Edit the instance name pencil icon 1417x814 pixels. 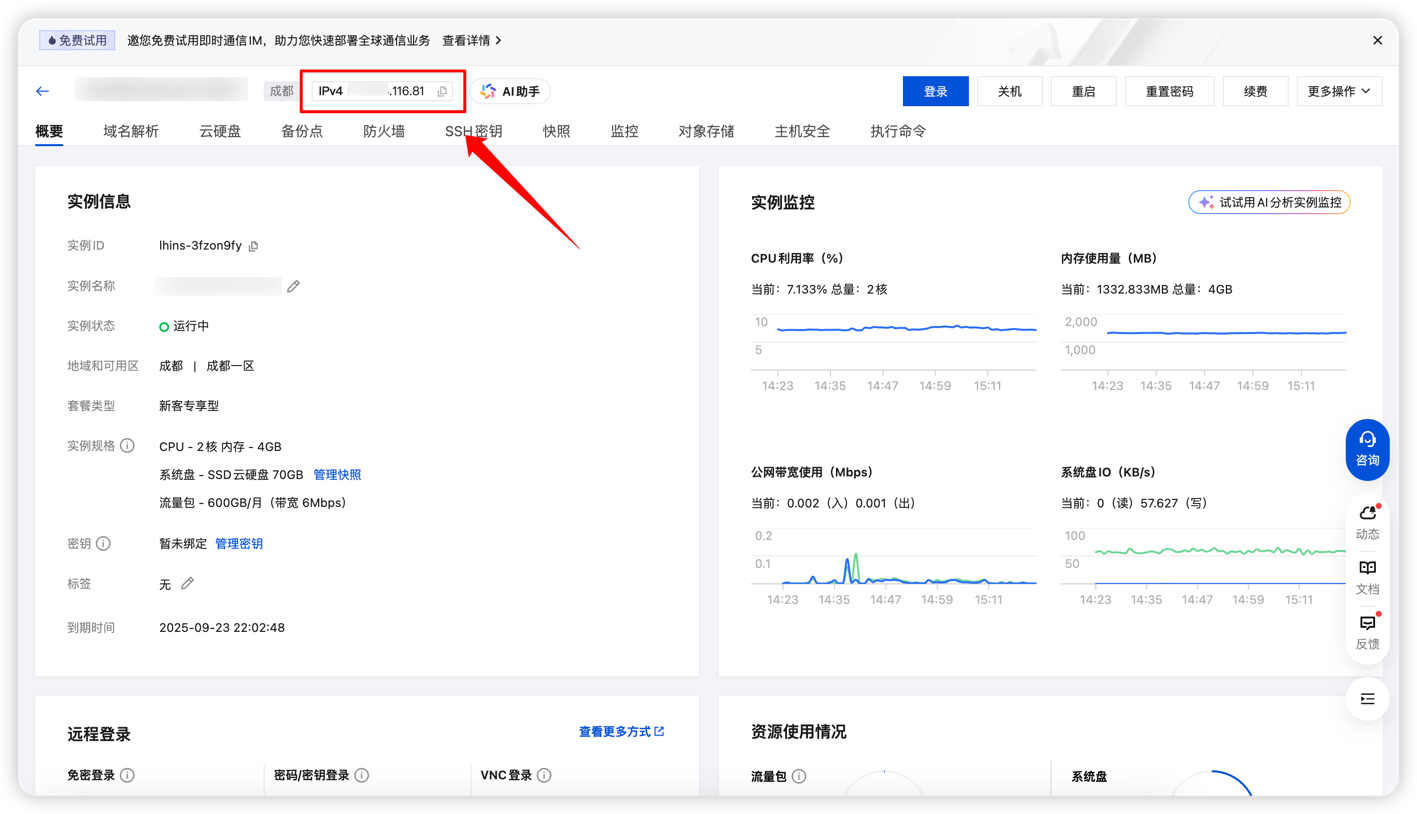(293, 286)
